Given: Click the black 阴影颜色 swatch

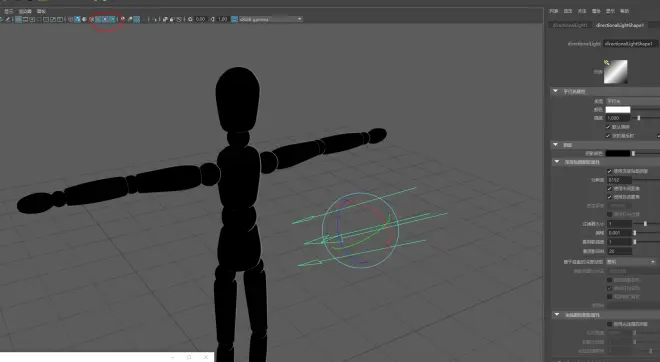Looking at the screenshot, I should pyautogui.click(x=618, y=154).
